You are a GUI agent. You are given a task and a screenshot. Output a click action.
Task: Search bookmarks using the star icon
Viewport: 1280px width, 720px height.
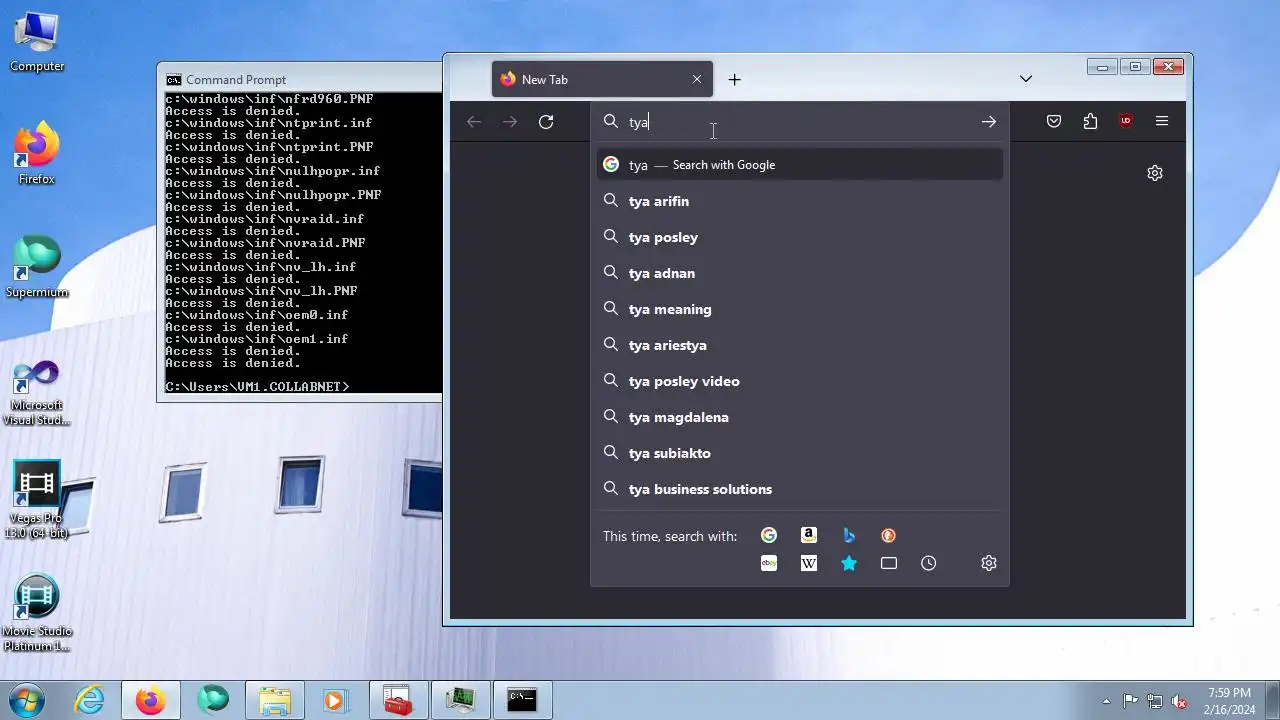(849, 564)
